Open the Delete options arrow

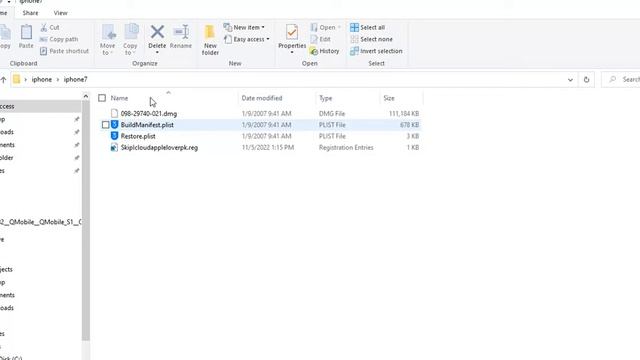(x=157, y=53)
